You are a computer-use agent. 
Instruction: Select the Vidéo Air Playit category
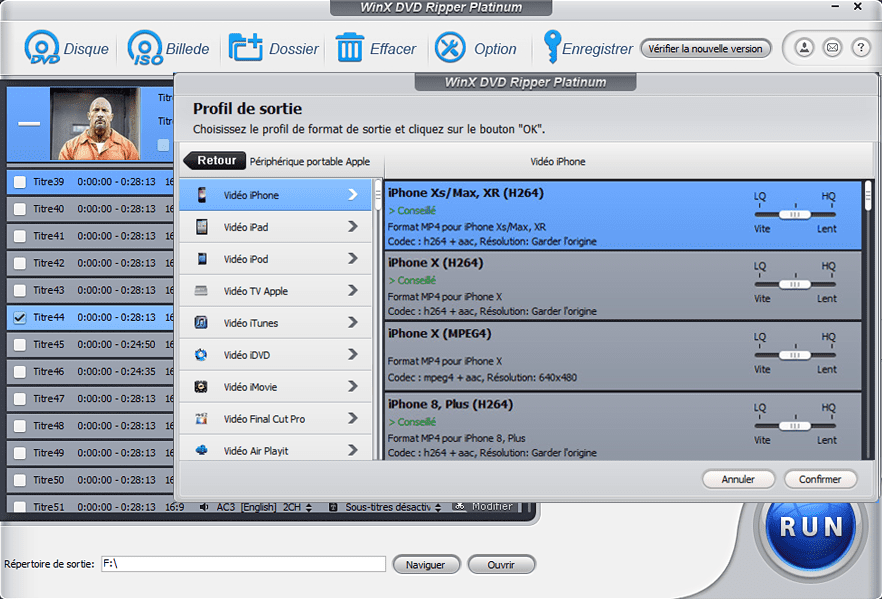[x=275, y=450]
